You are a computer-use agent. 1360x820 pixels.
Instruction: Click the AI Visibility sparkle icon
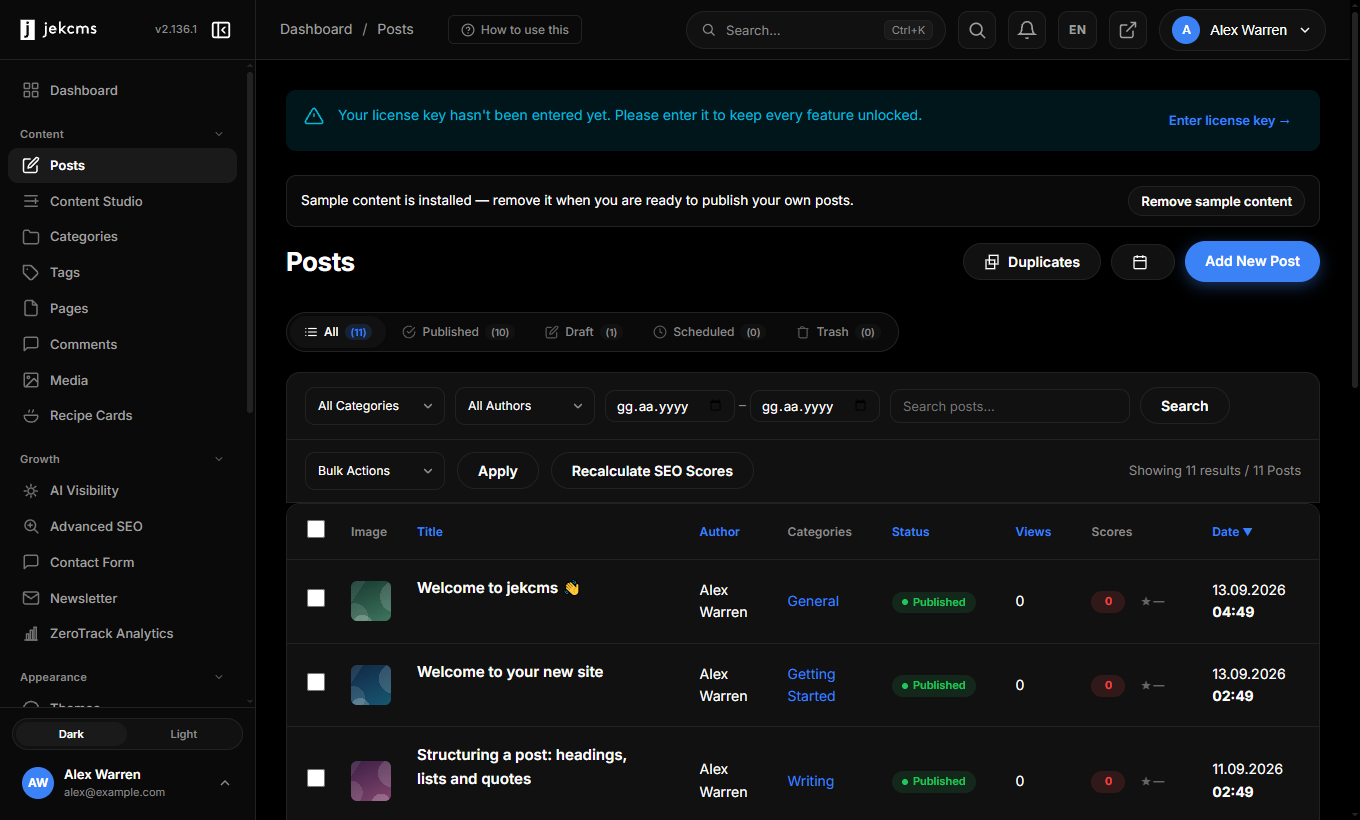pyautogui.click(x=31, y=491)
